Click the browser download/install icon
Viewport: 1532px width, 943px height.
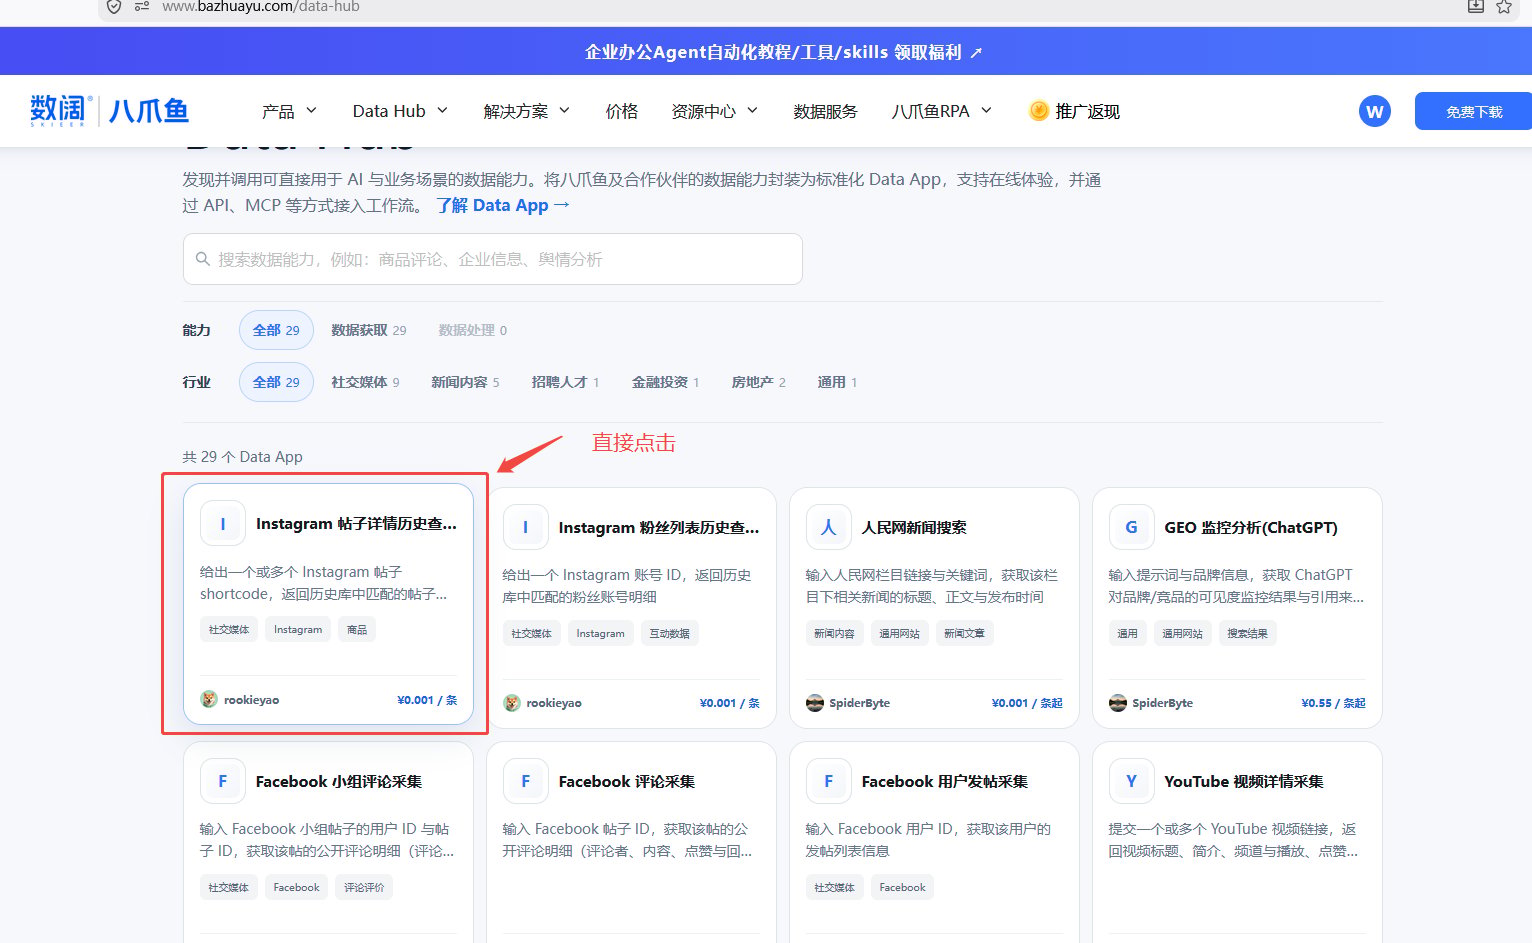click(1475, 6)
